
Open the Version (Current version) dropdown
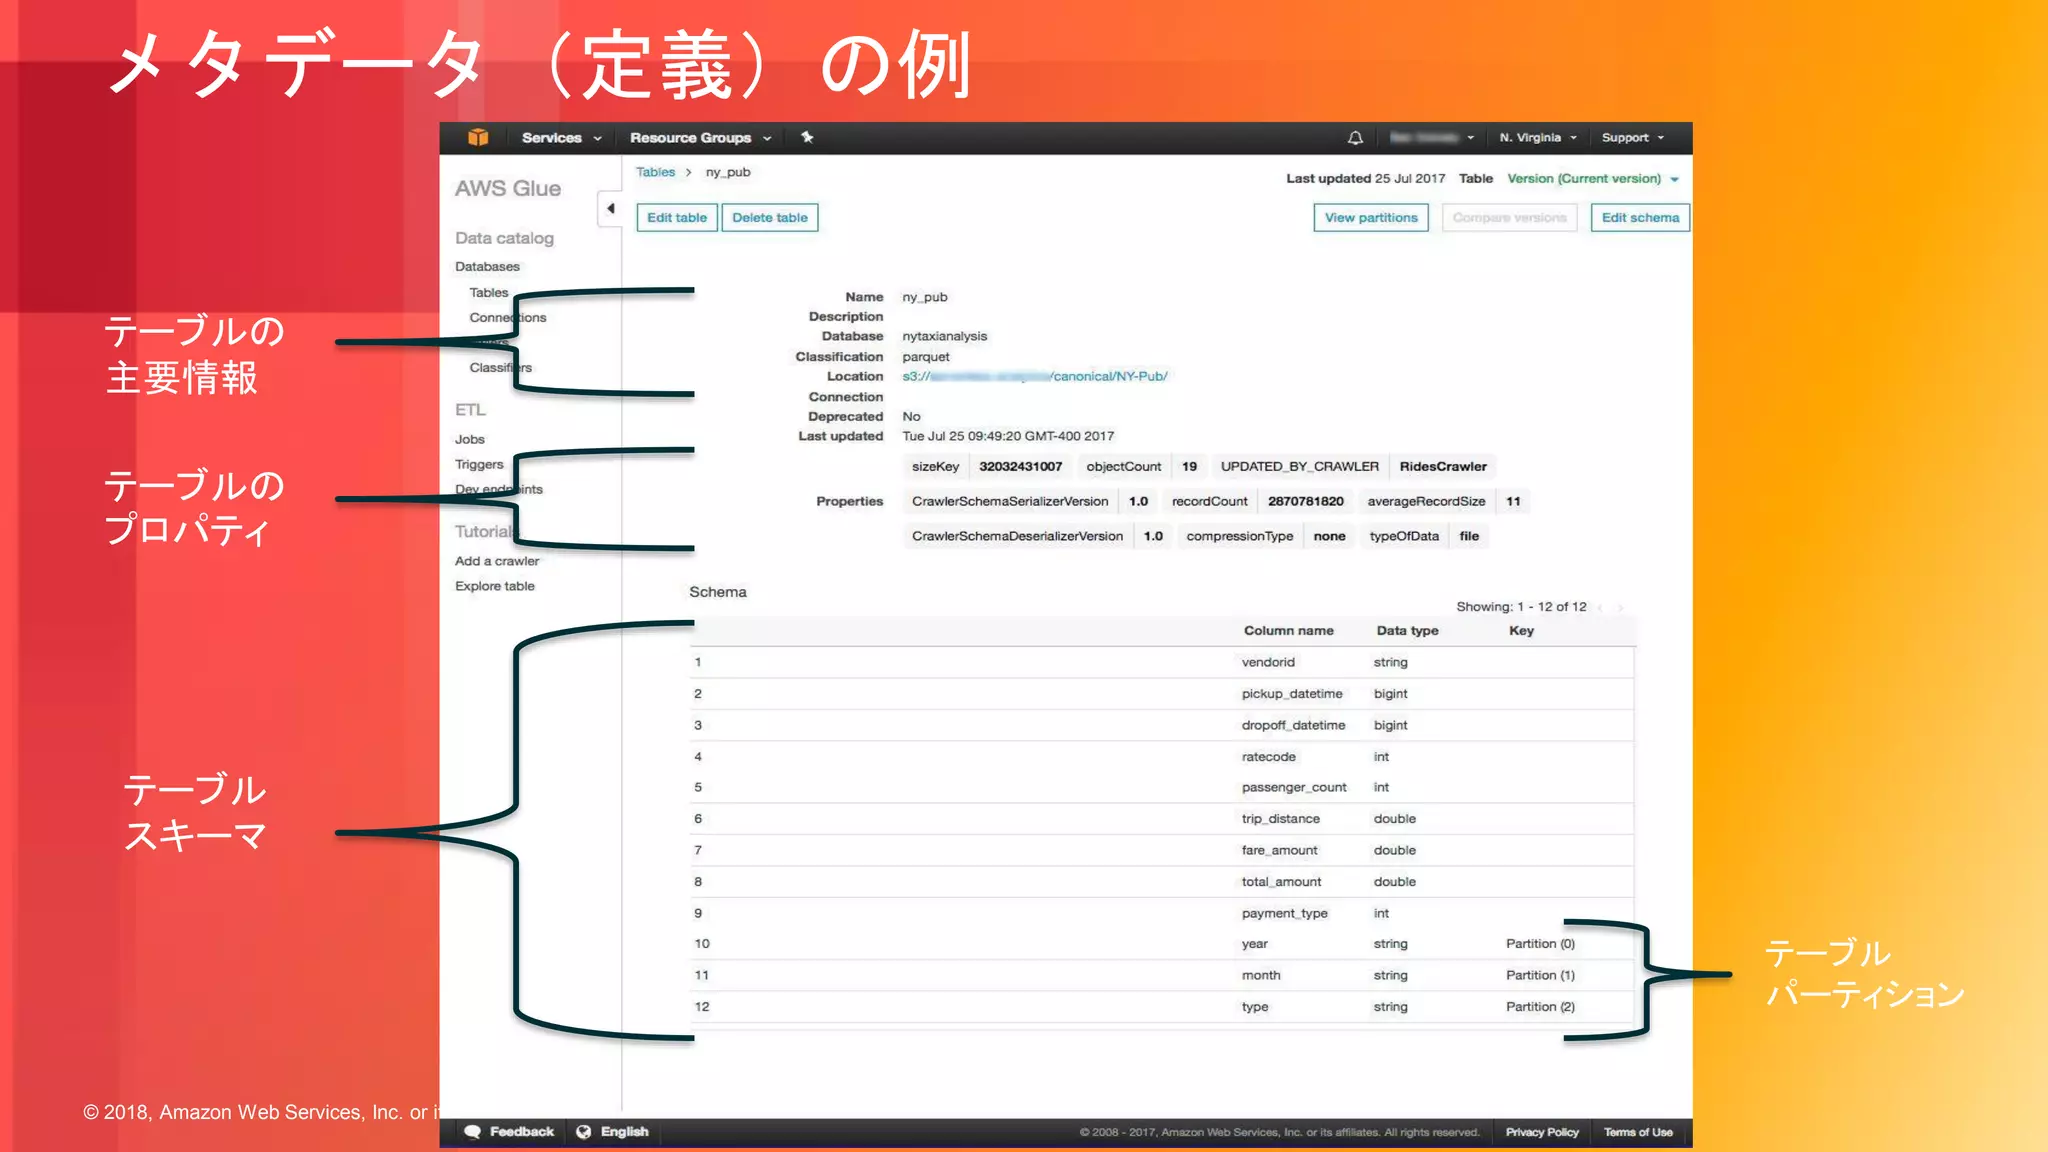pos(1593,179)
